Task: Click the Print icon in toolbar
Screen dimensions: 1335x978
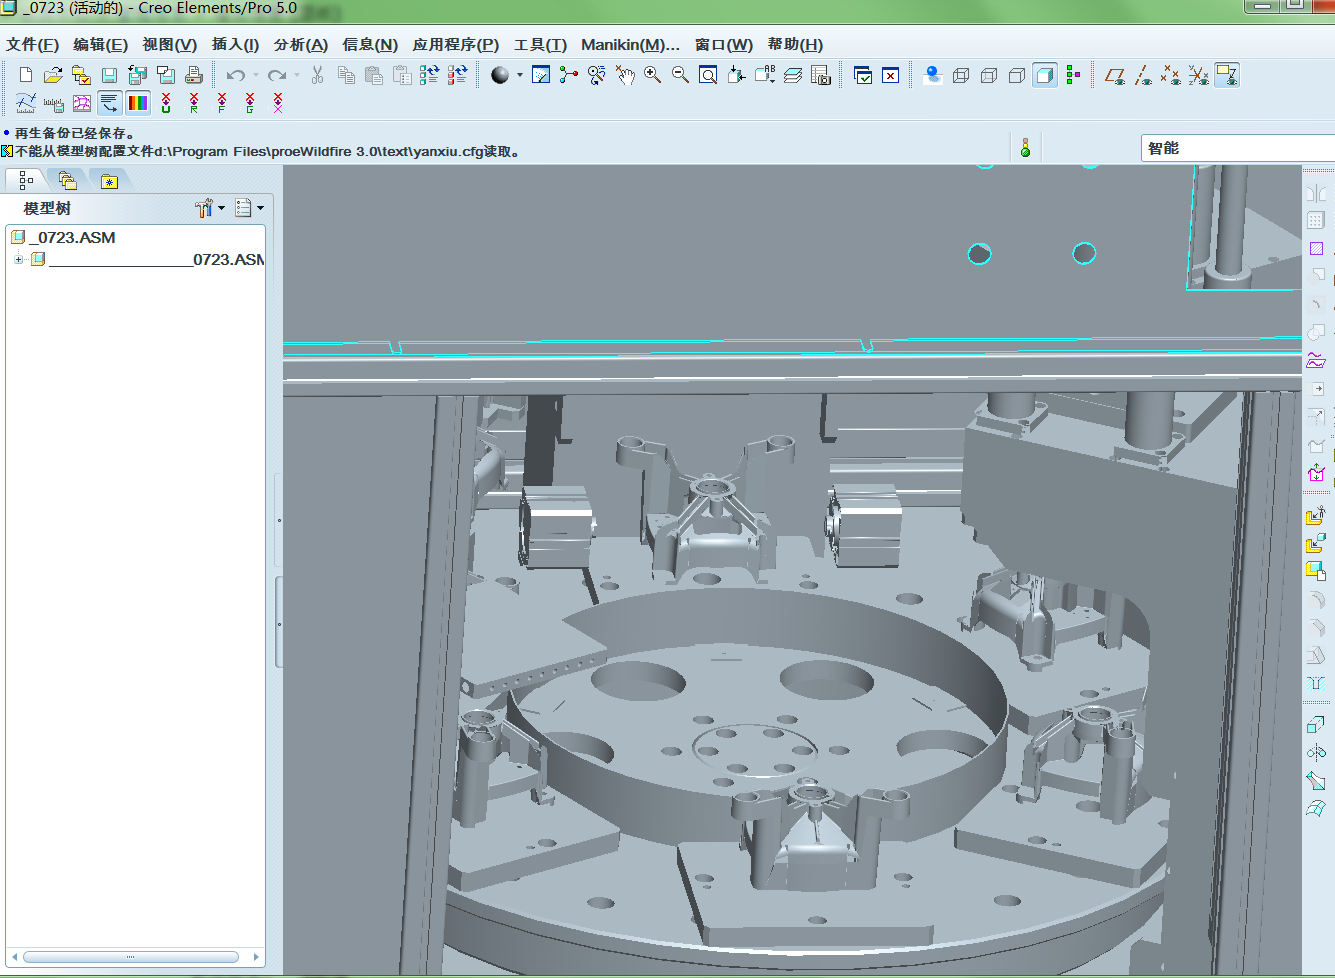Action: click(x=194, y=75)
